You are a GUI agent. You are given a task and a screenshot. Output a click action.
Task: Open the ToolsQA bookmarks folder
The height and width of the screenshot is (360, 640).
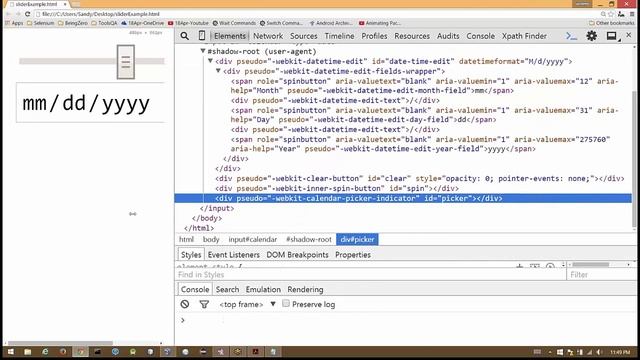[104, 23]
